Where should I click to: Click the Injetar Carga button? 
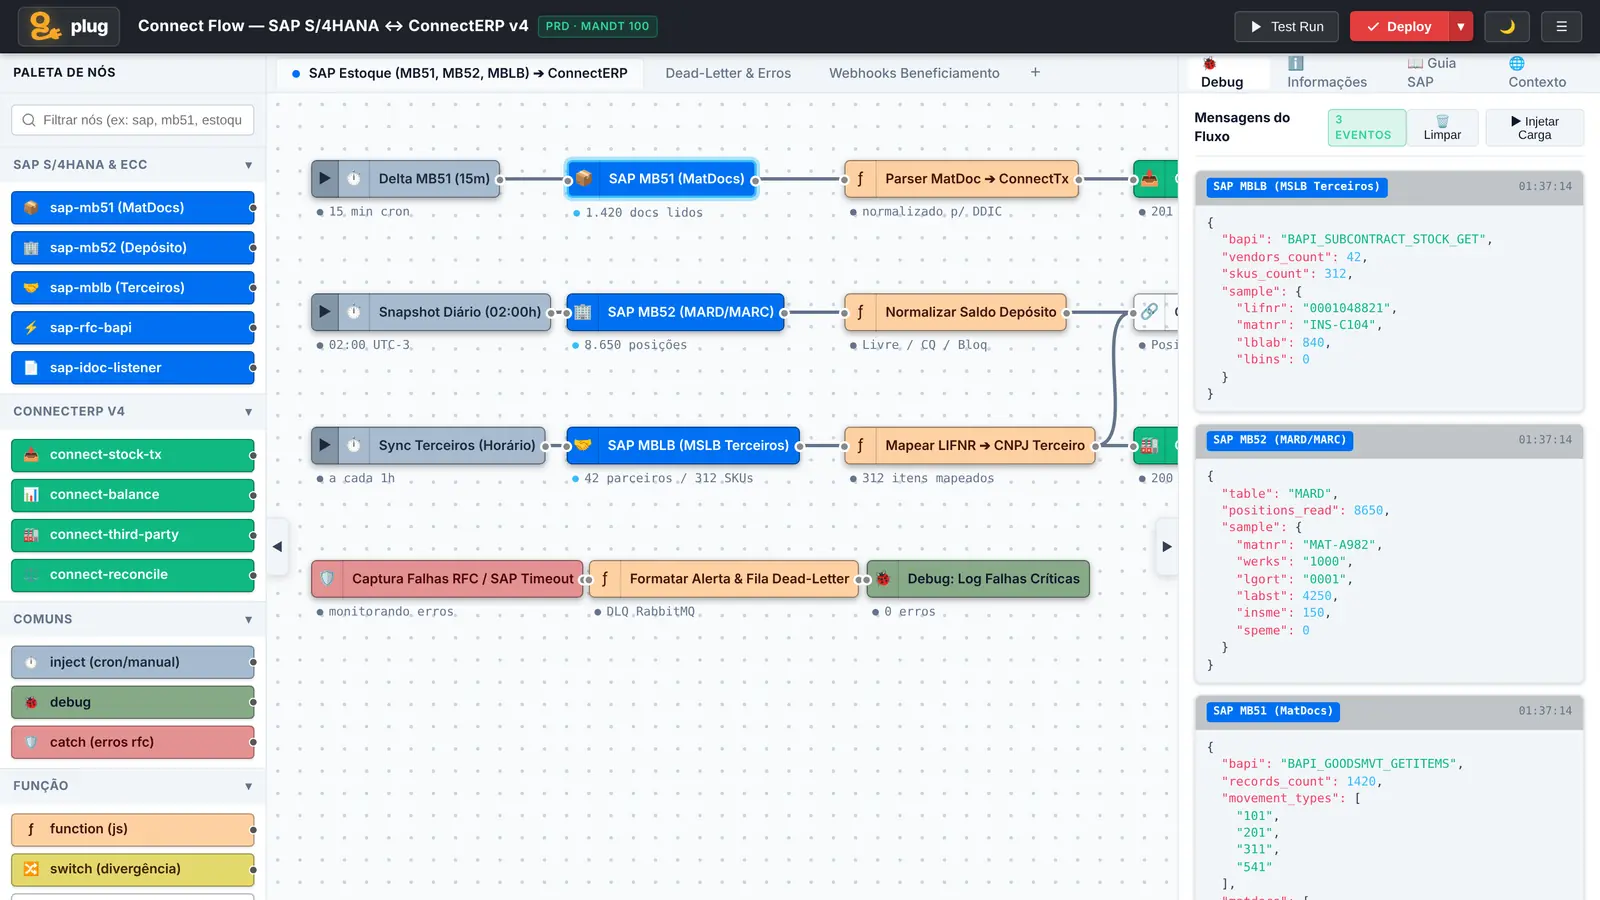pyautogui.click(x=1534, y=128)
